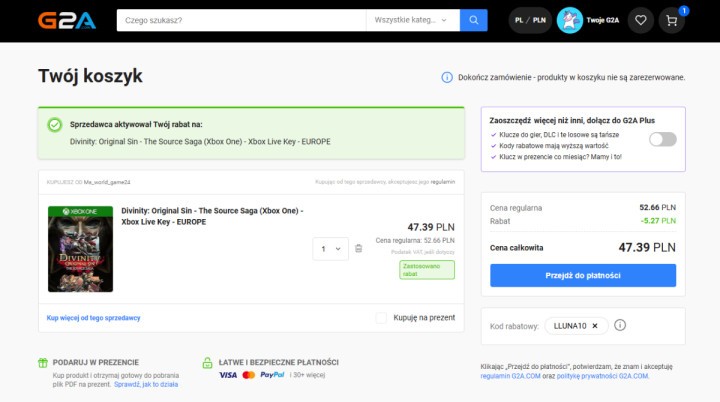Toggle the G2A Plus switch

pyautogui.click(x=663, y=139)
